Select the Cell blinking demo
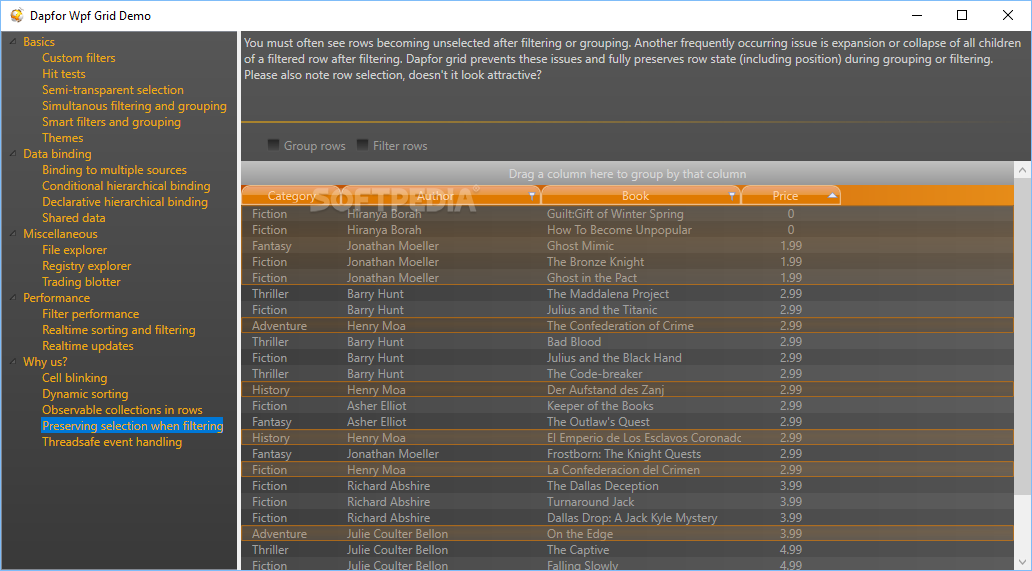 tap(74, 378)
